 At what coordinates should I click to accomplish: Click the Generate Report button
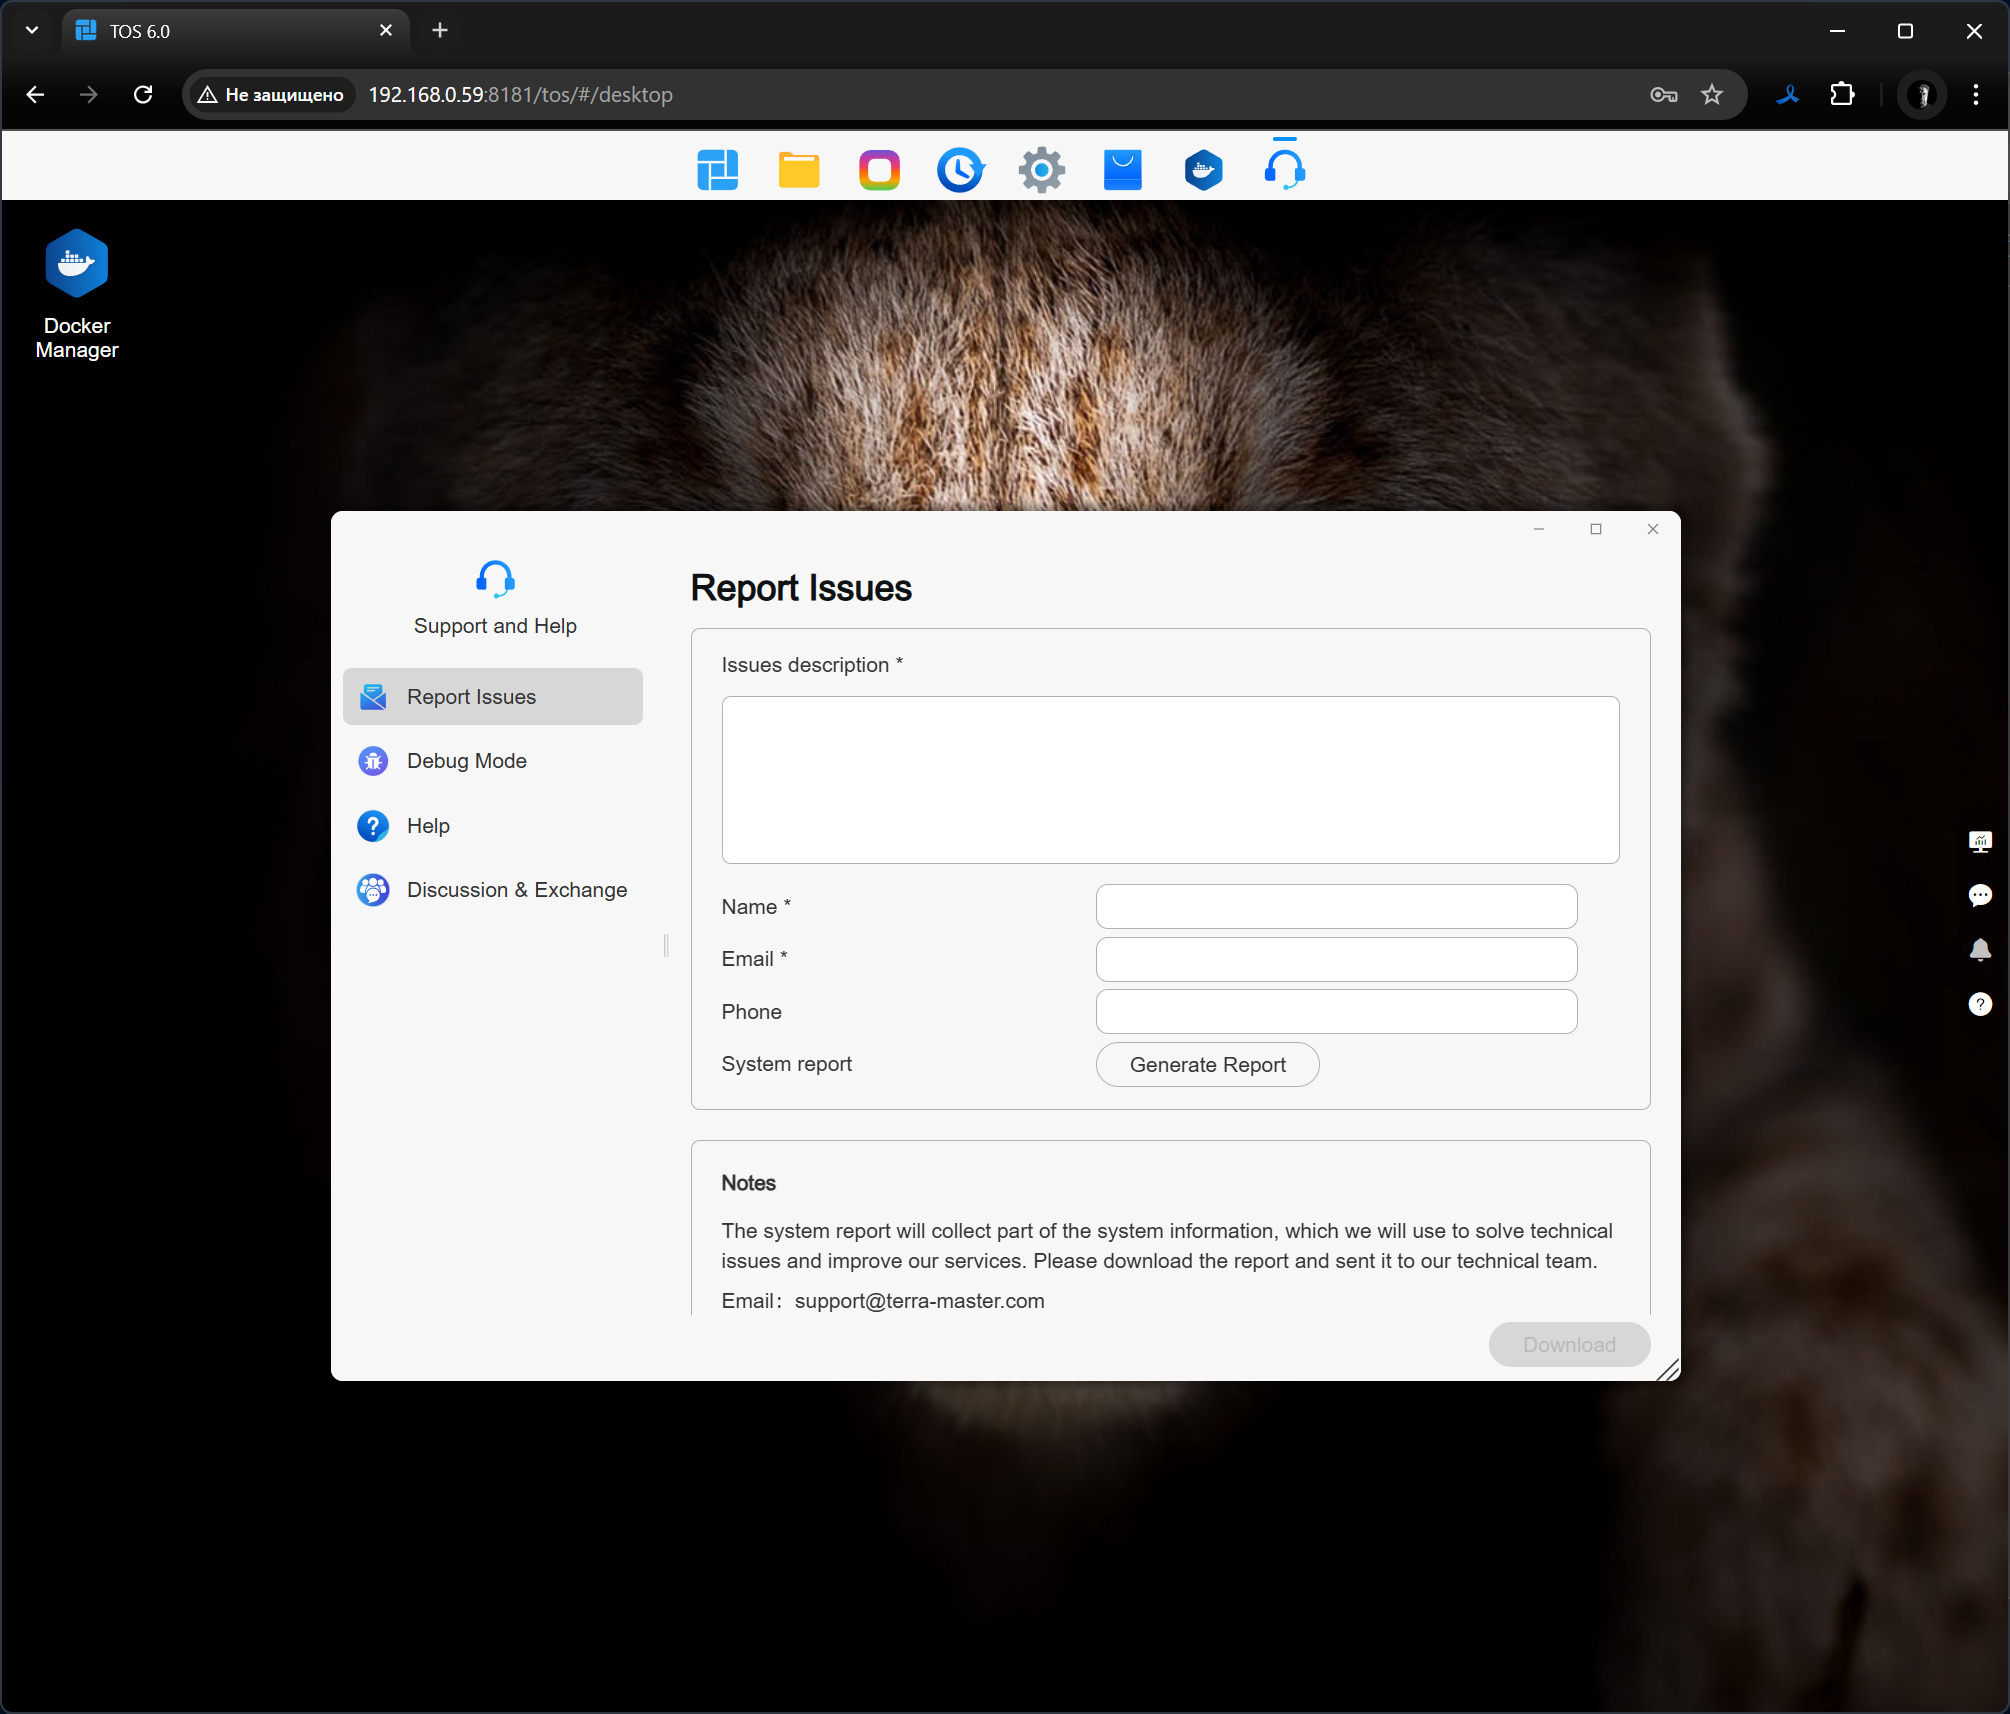tap(1207, 1065)
